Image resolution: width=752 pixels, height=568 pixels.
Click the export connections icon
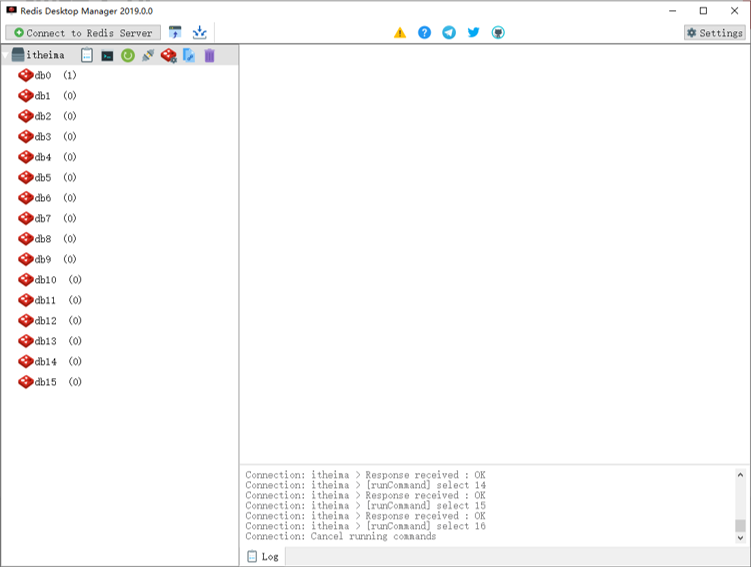pos(199,33)
